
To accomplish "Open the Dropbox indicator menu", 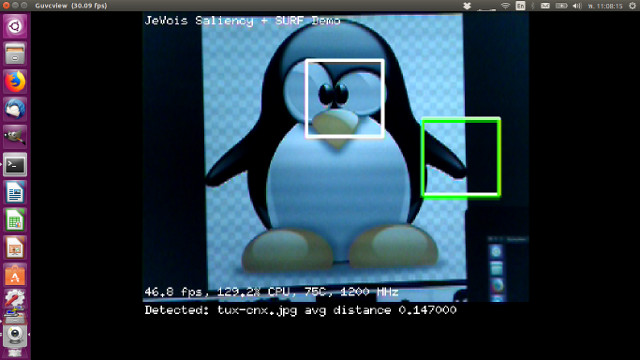I will pyautogui.click(x=467, y=6).
